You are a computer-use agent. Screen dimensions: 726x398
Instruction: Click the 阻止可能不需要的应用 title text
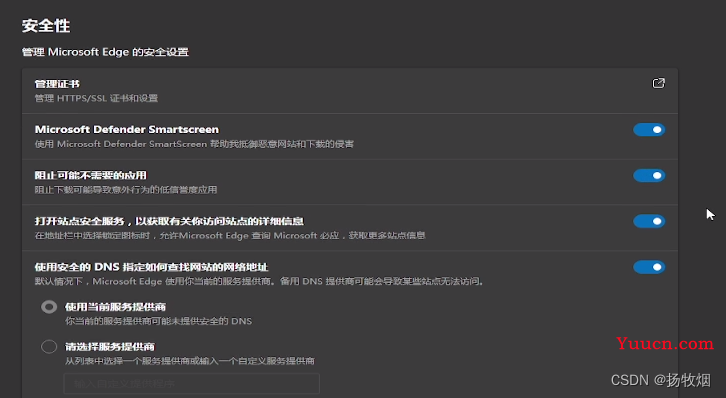pos(91,175)
